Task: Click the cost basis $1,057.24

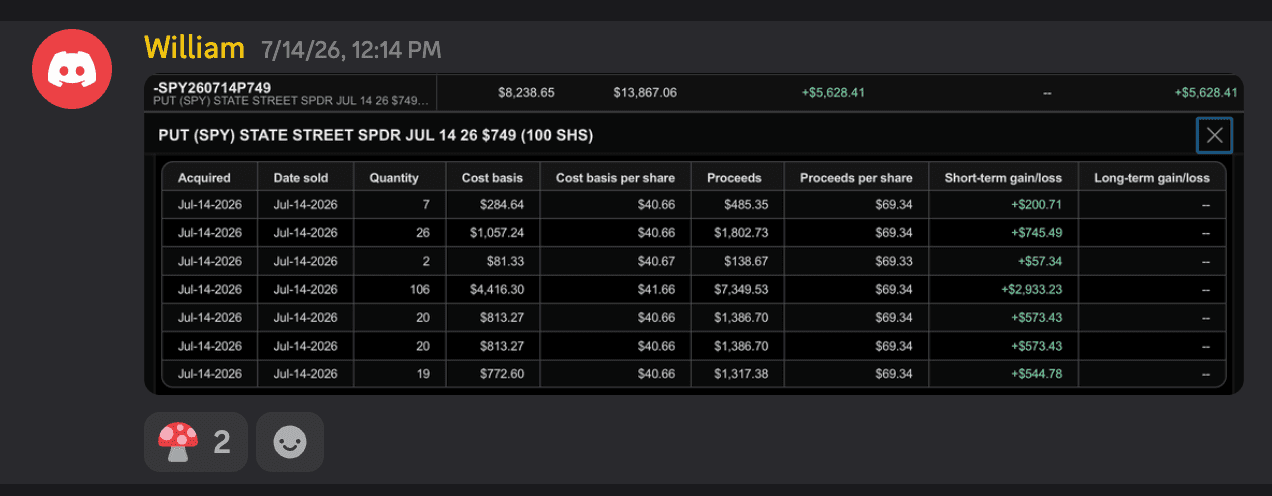Action: tap(496, 233)
